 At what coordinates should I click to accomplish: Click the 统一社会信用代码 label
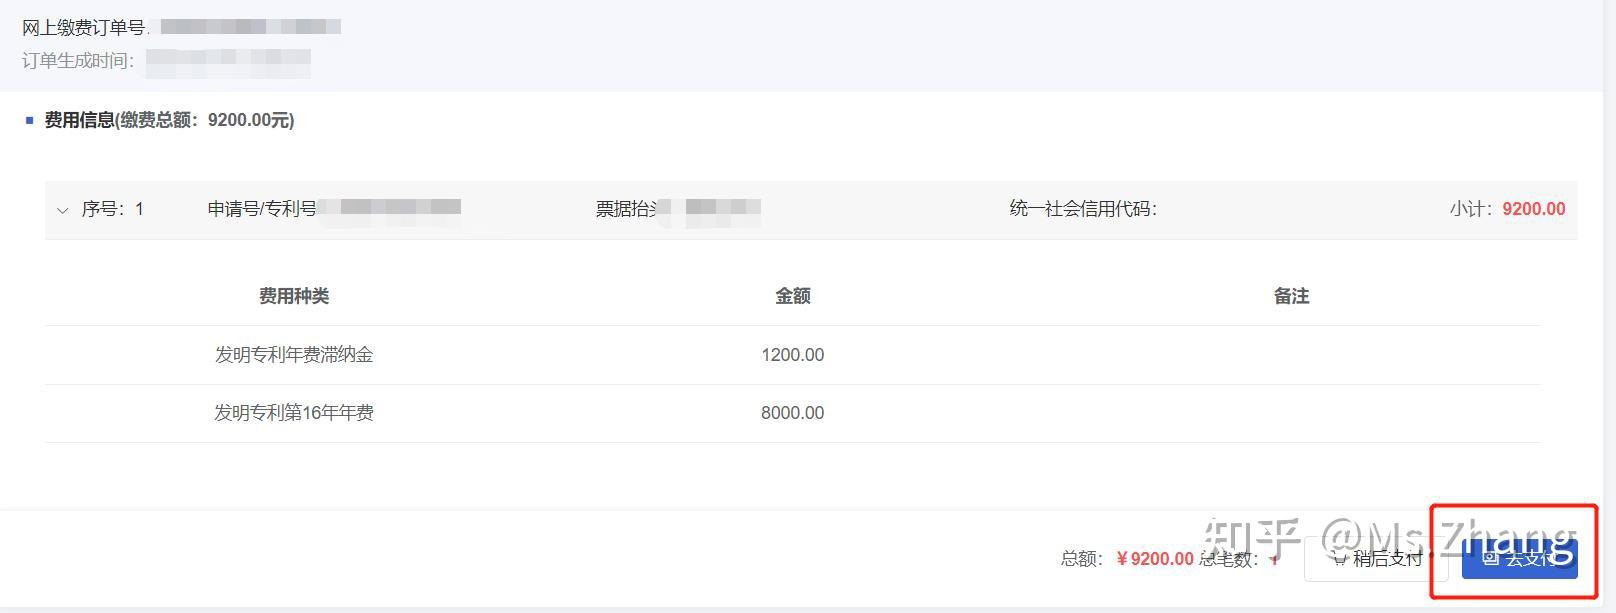(x=1082, y=209)
